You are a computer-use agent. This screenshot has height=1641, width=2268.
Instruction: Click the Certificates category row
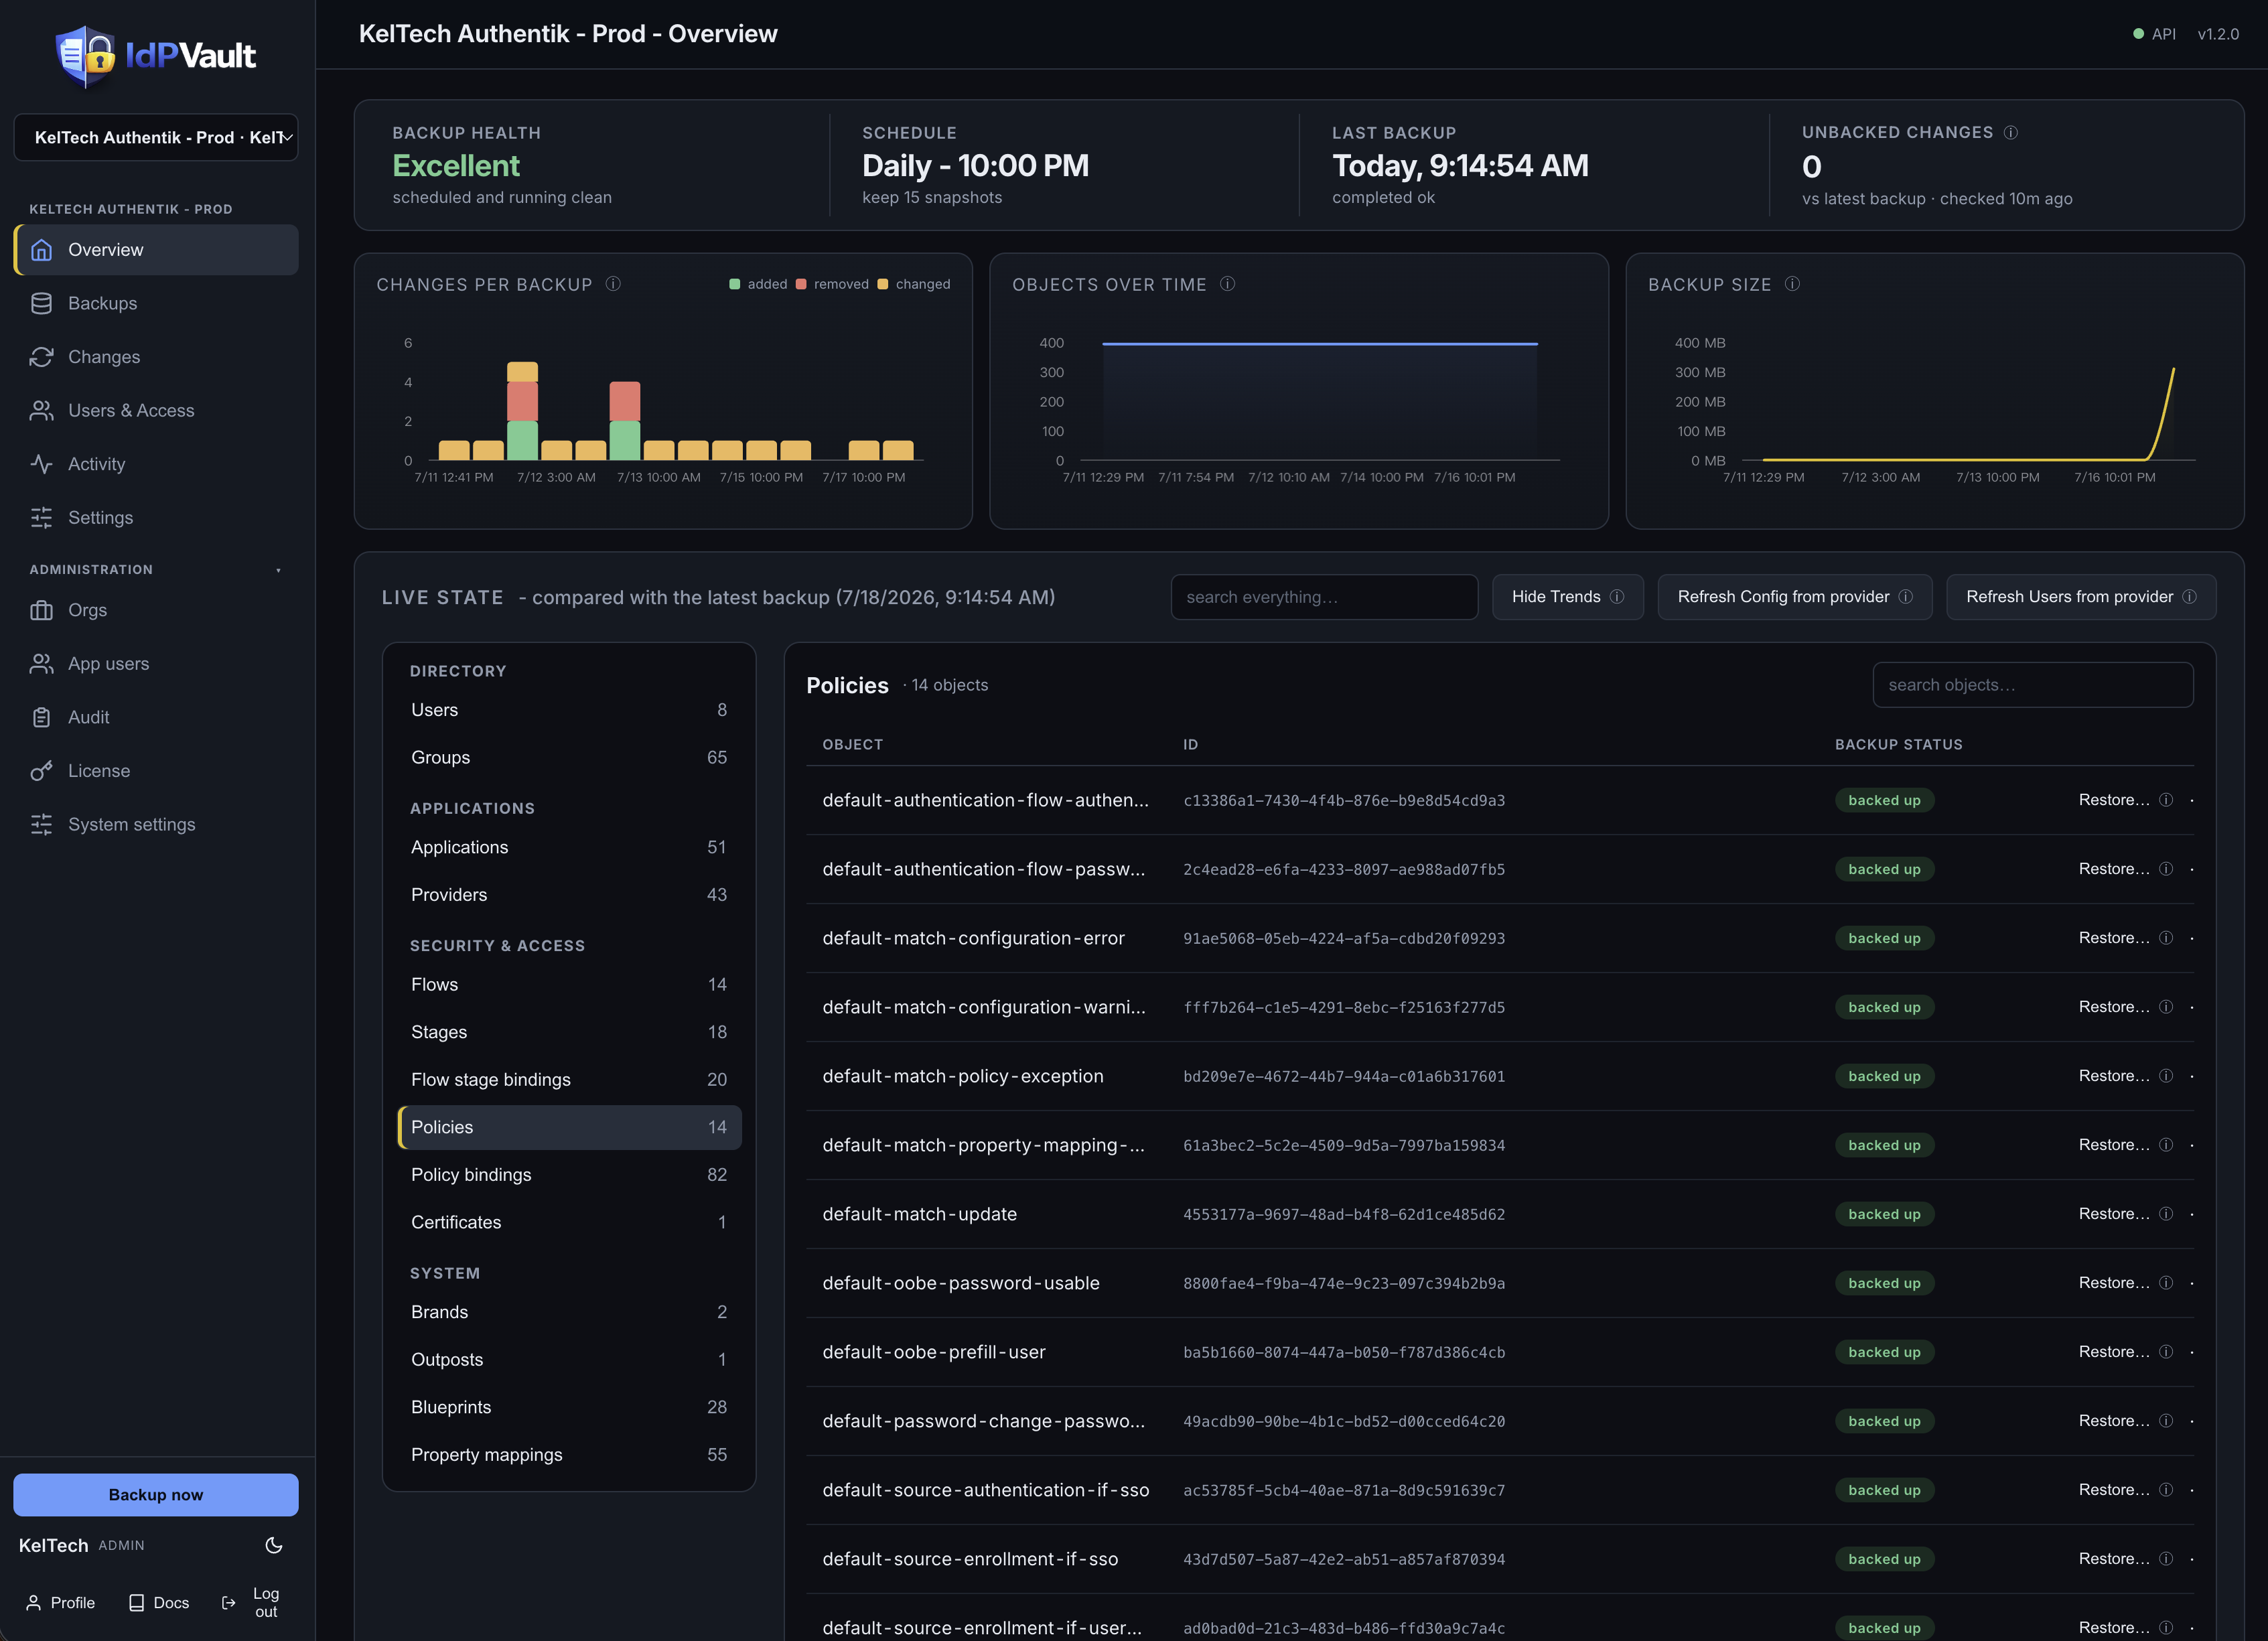[x=569, y=1222]
